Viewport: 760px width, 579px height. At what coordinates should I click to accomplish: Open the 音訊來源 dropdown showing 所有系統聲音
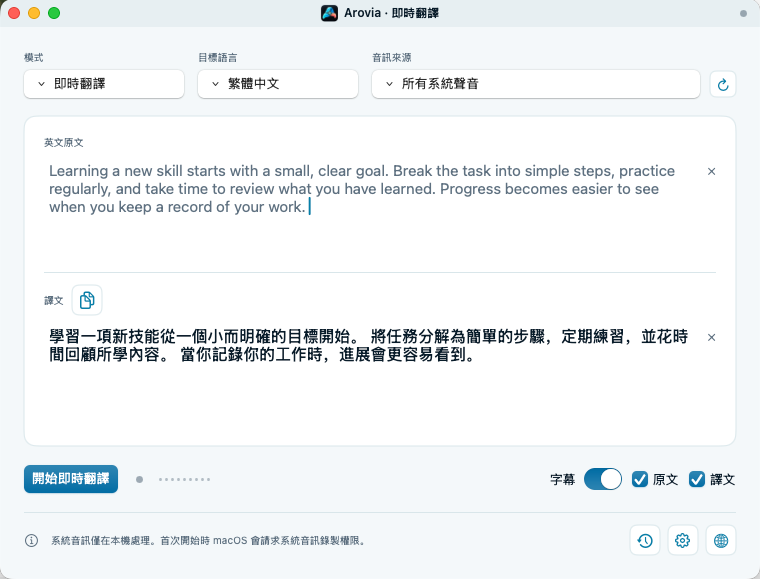point(536,84)
